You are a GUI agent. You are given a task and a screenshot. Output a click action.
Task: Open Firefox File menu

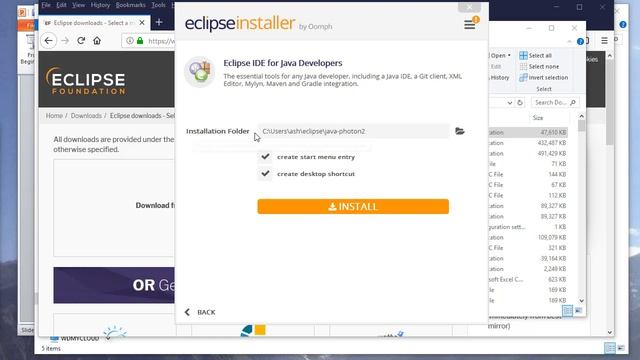click(x=46, y=5)
